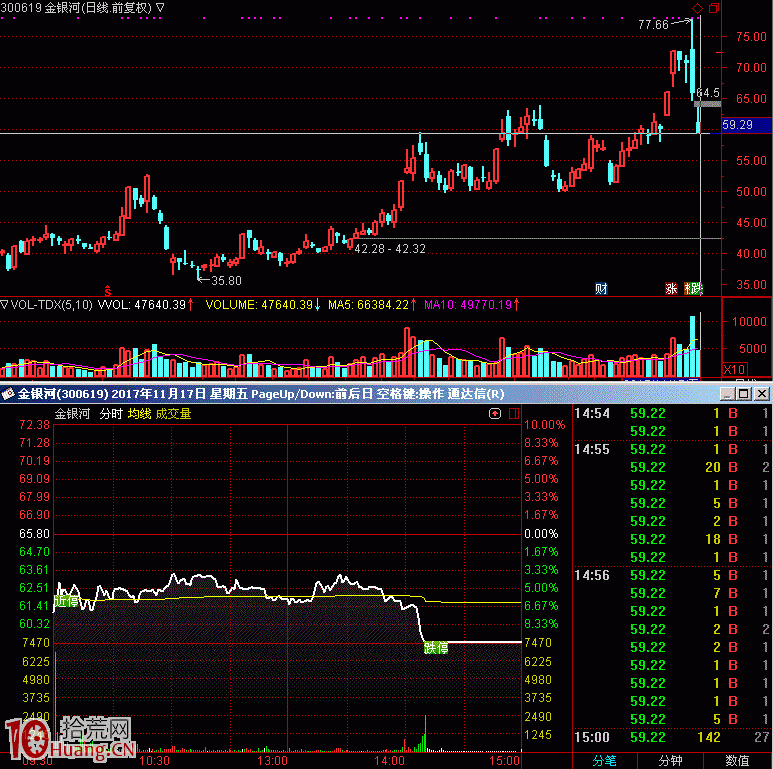Click the 金银河 stock name in the intraday header
The image size is (773, 769).
coord(72,414)
